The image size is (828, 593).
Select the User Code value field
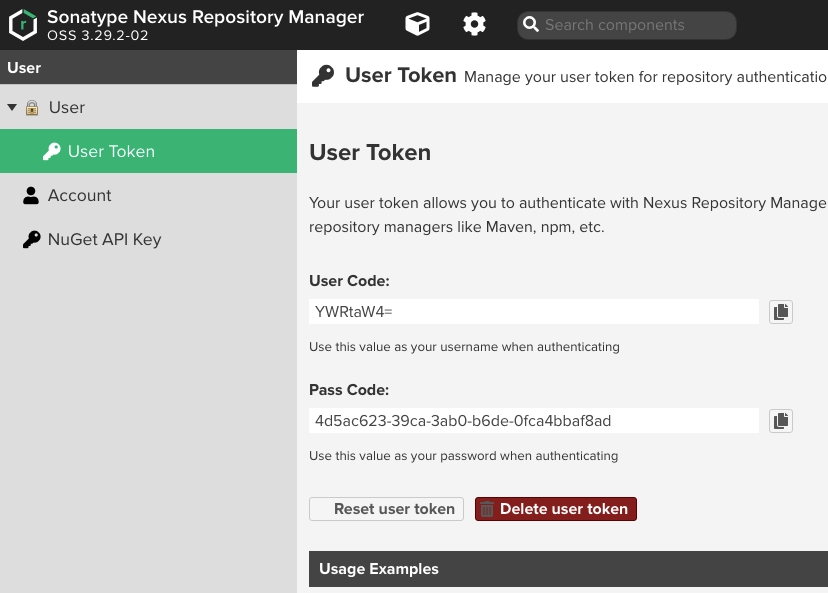tap(534, 312)
